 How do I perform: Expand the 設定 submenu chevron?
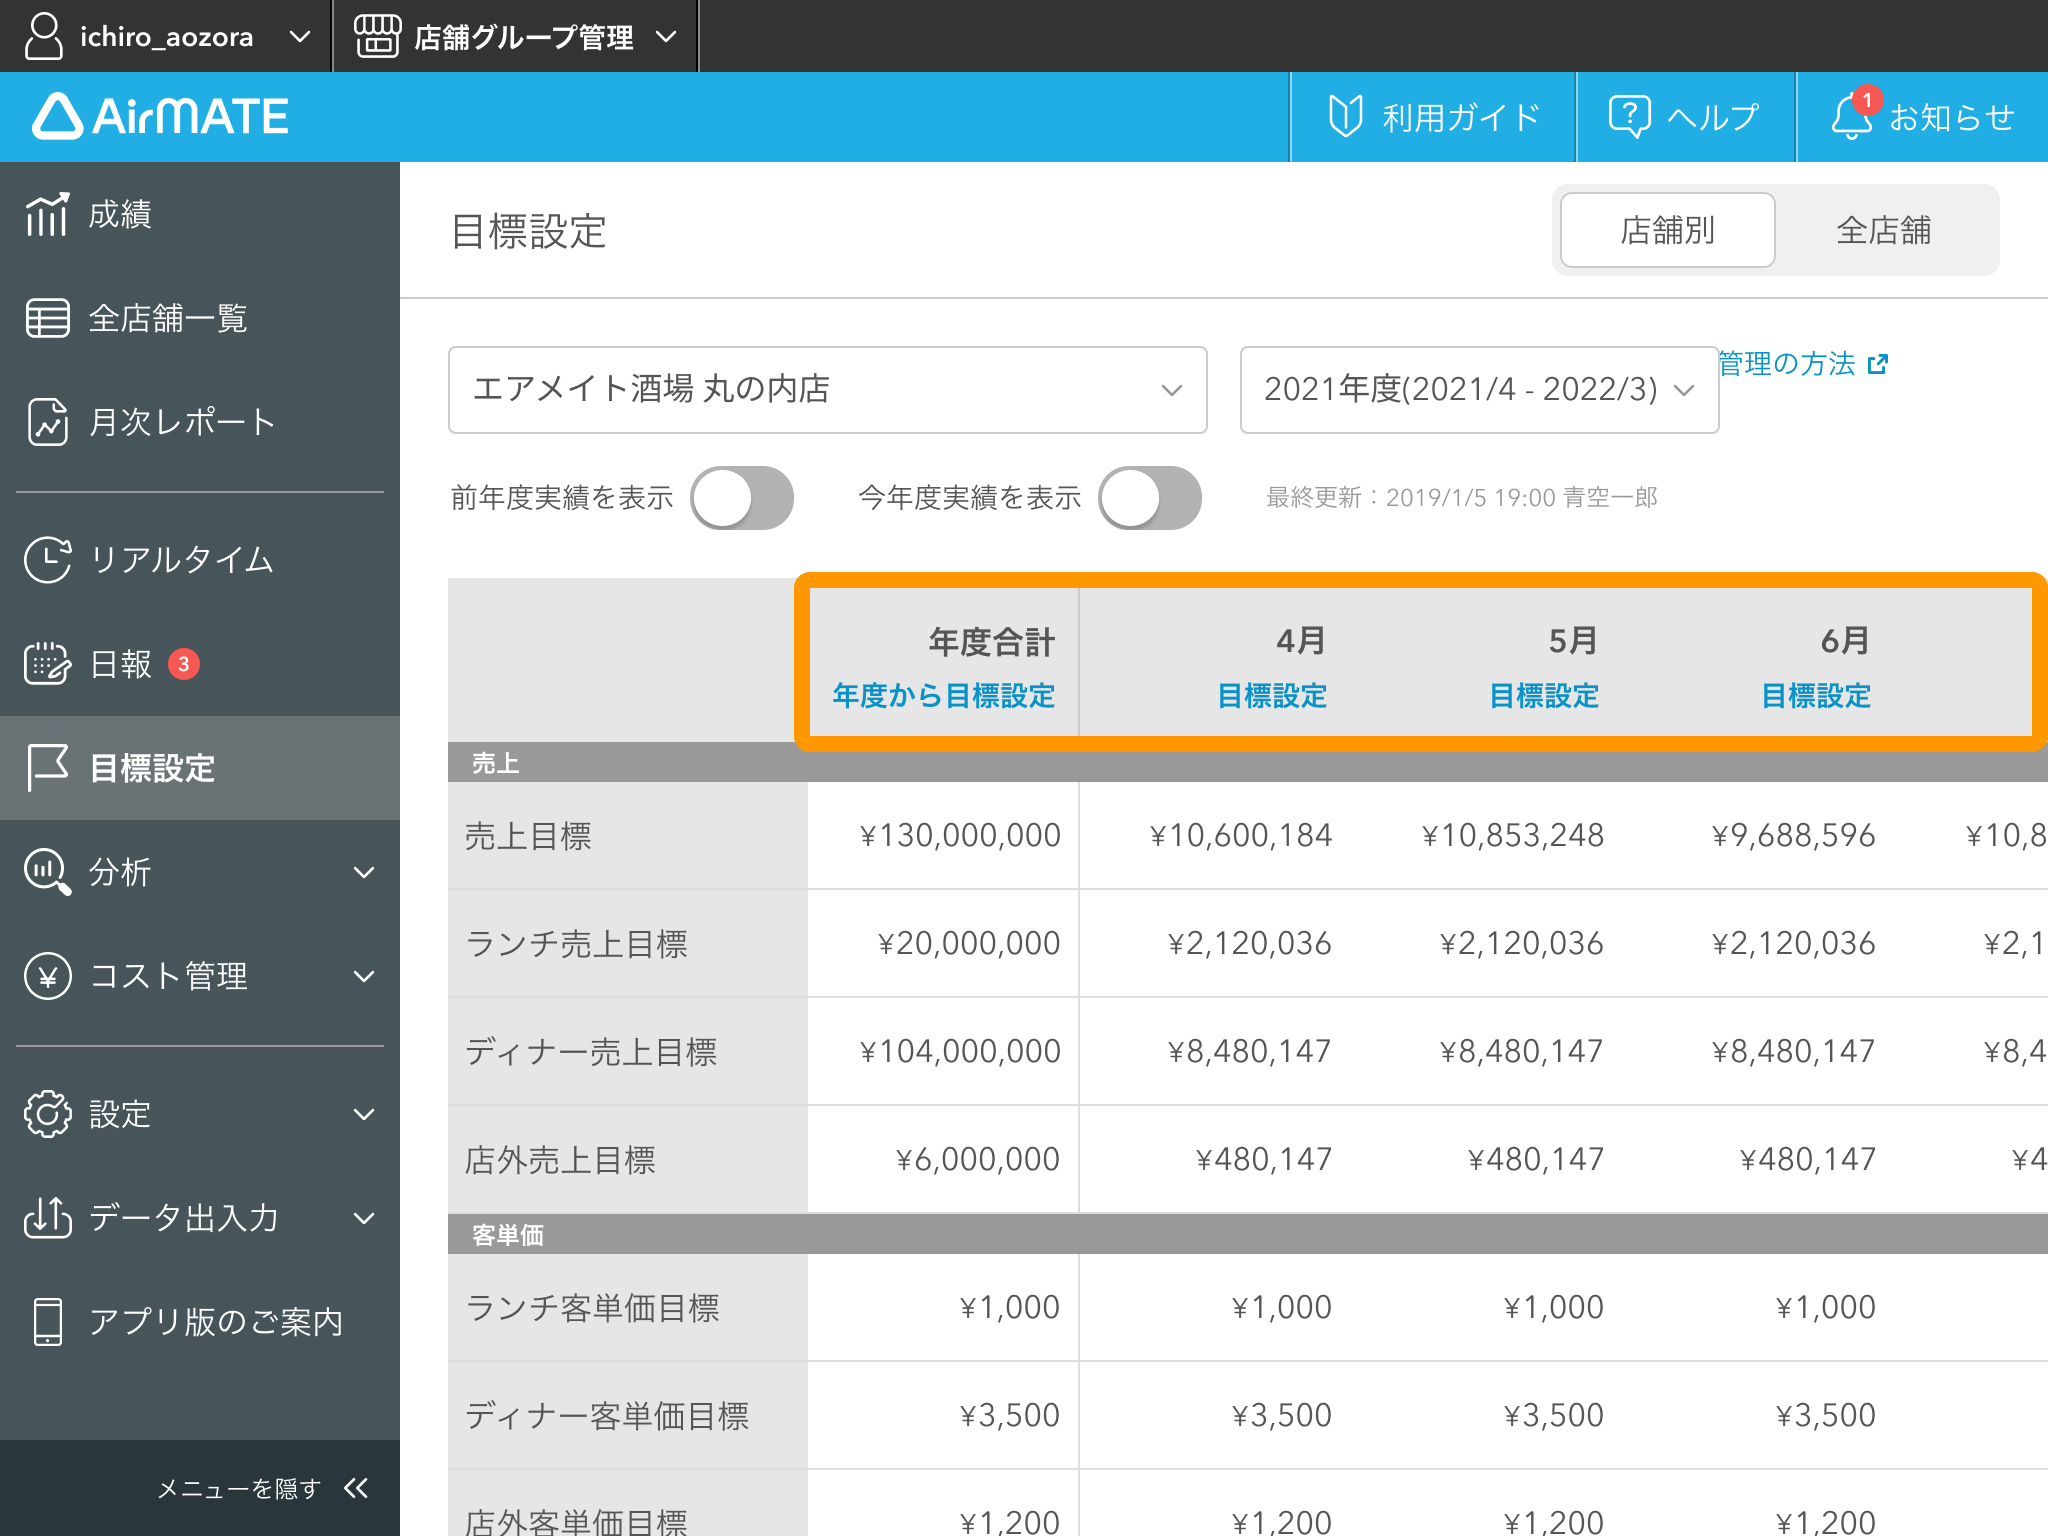[364, 1114]
